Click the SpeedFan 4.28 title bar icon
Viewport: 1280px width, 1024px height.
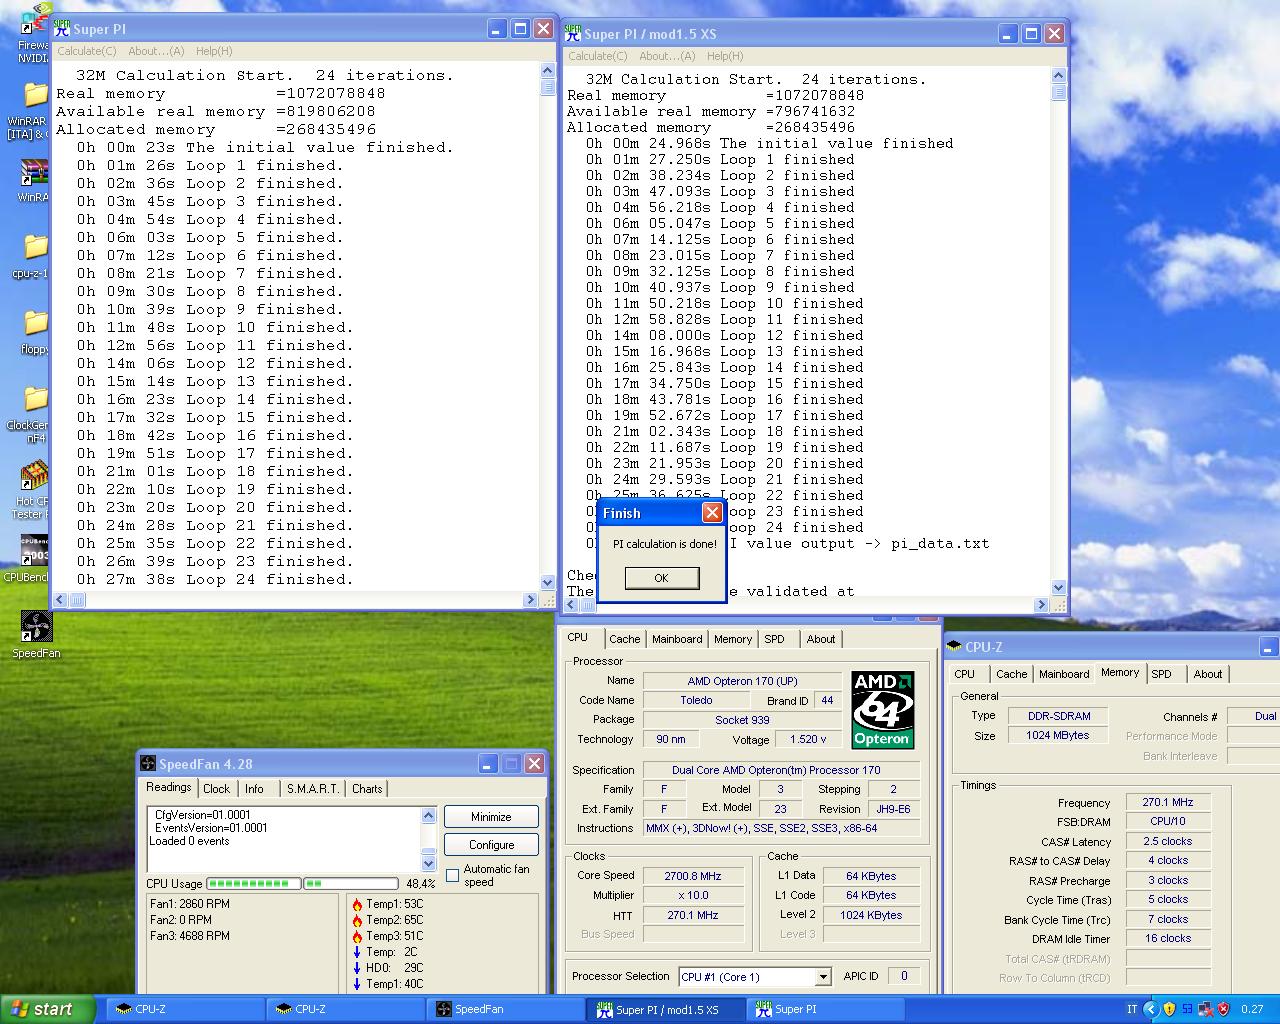point(148,764)
